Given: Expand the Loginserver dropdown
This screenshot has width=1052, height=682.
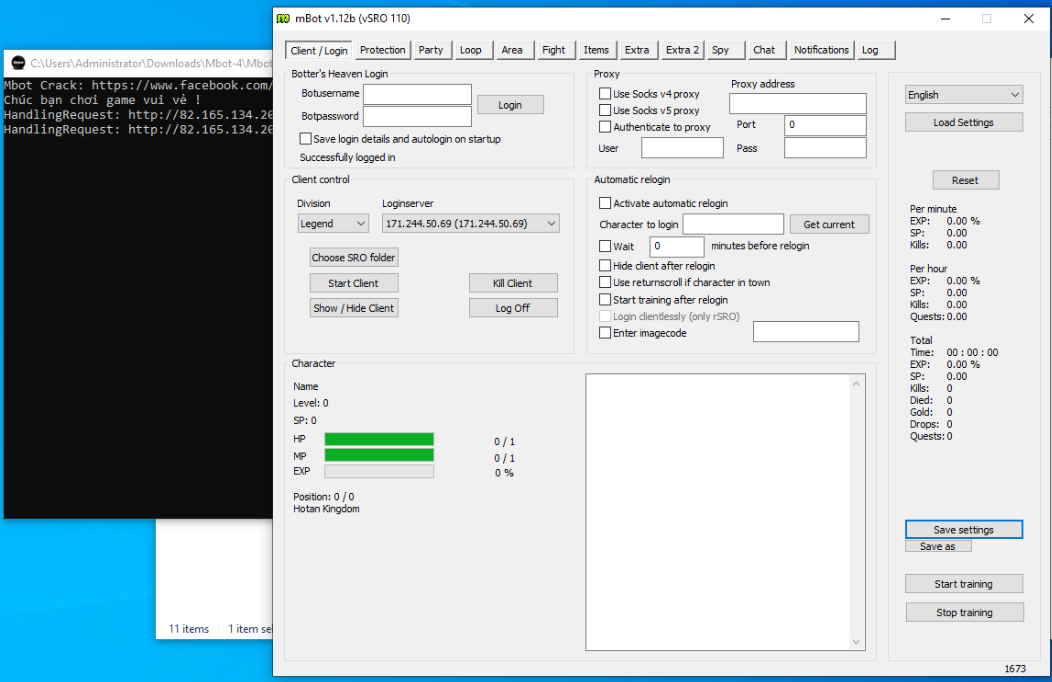Looking at the screenshot, I should coord(470,223).
